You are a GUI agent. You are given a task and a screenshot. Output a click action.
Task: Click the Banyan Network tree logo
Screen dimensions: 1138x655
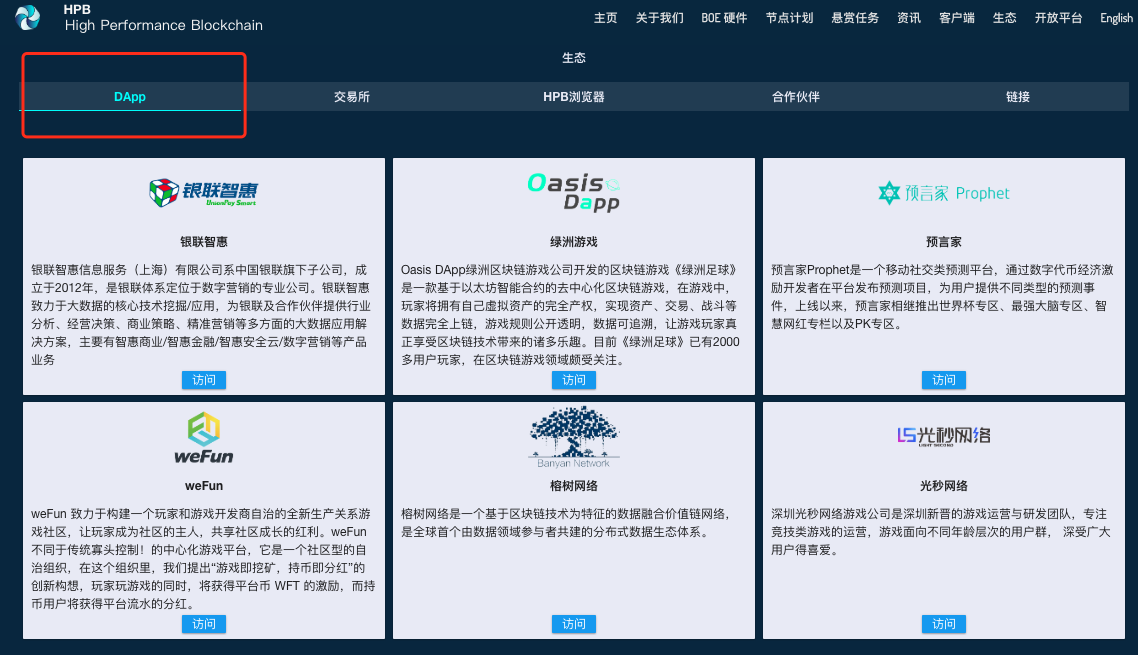point(573,437)
